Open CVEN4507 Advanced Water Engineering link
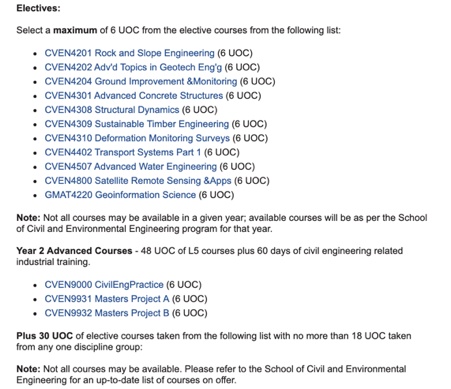Screen dimensions: 451x389 [x=131, y=167]
